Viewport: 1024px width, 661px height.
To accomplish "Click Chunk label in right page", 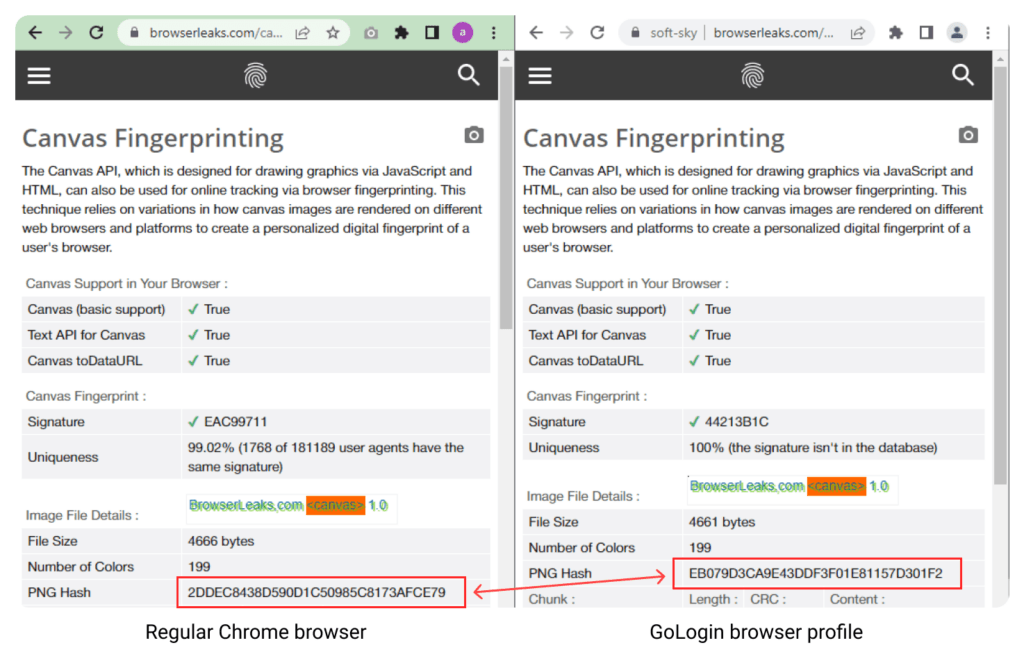I will tap(551, 599).
